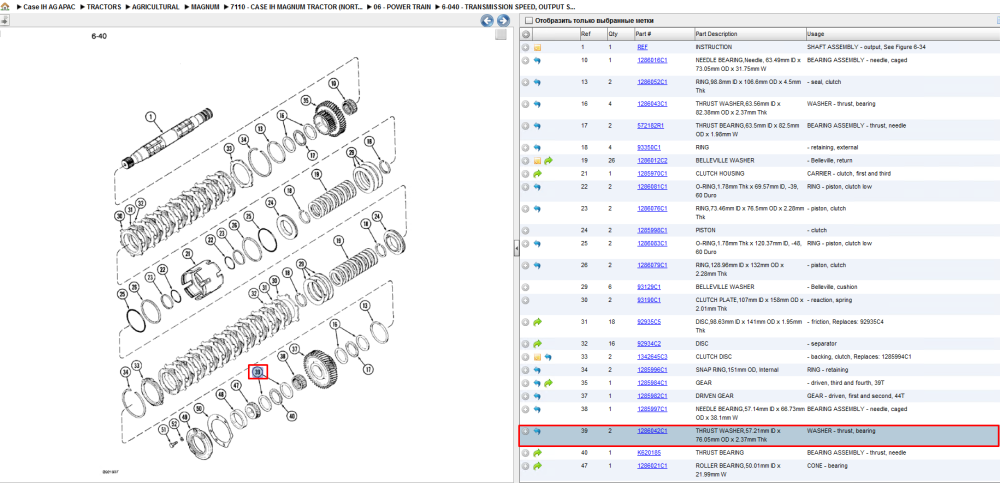Add NEEDLE BEARING Ref 10 with plus button
Screen dimensions: 1000x483
click(526, 61)
